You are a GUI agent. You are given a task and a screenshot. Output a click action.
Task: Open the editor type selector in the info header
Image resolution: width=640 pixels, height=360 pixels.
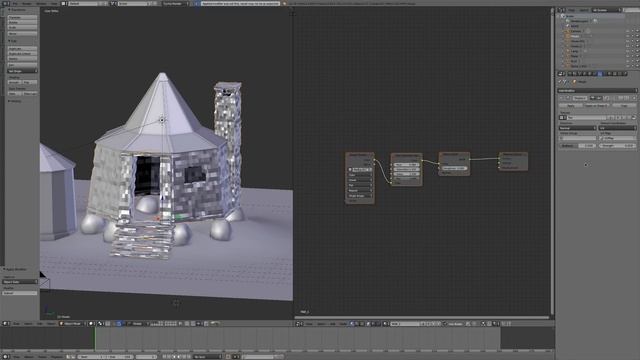coord(5,3)
